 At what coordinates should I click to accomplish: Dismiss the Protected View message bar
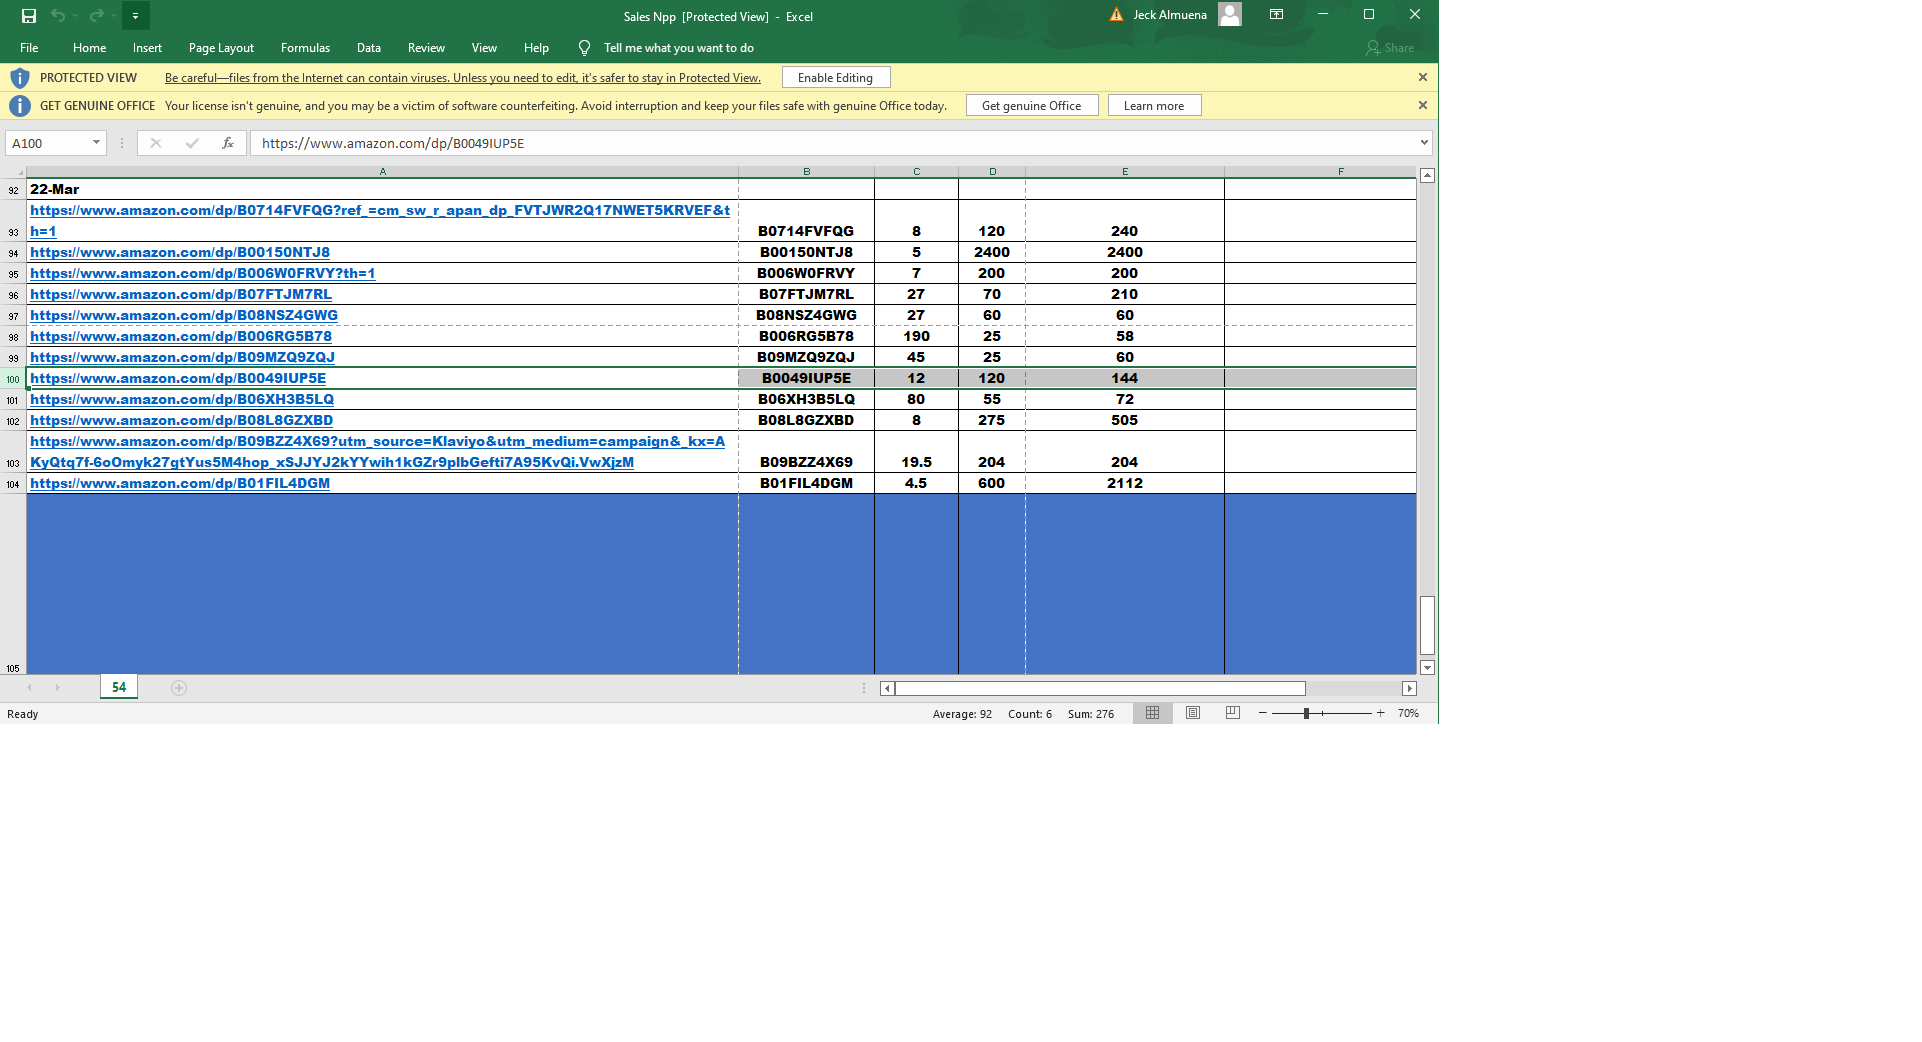(1423, 77)
